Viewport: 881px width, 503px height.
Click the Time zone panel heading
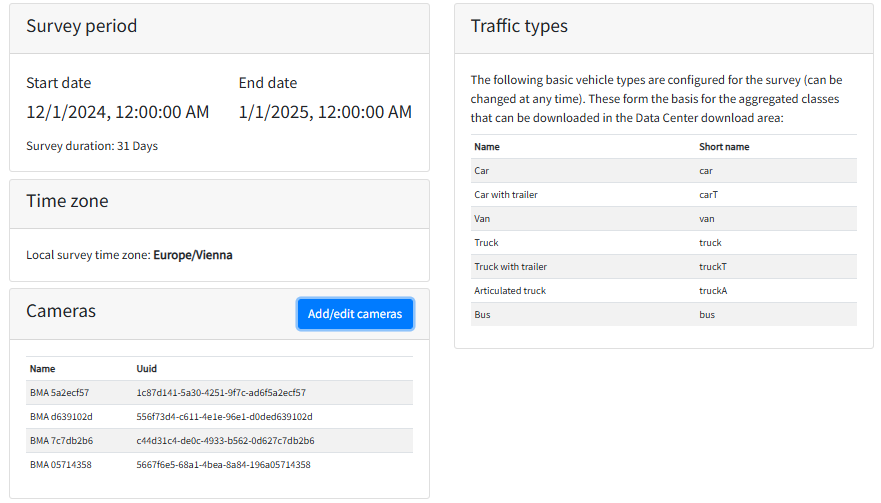click(x=67, y=201)
